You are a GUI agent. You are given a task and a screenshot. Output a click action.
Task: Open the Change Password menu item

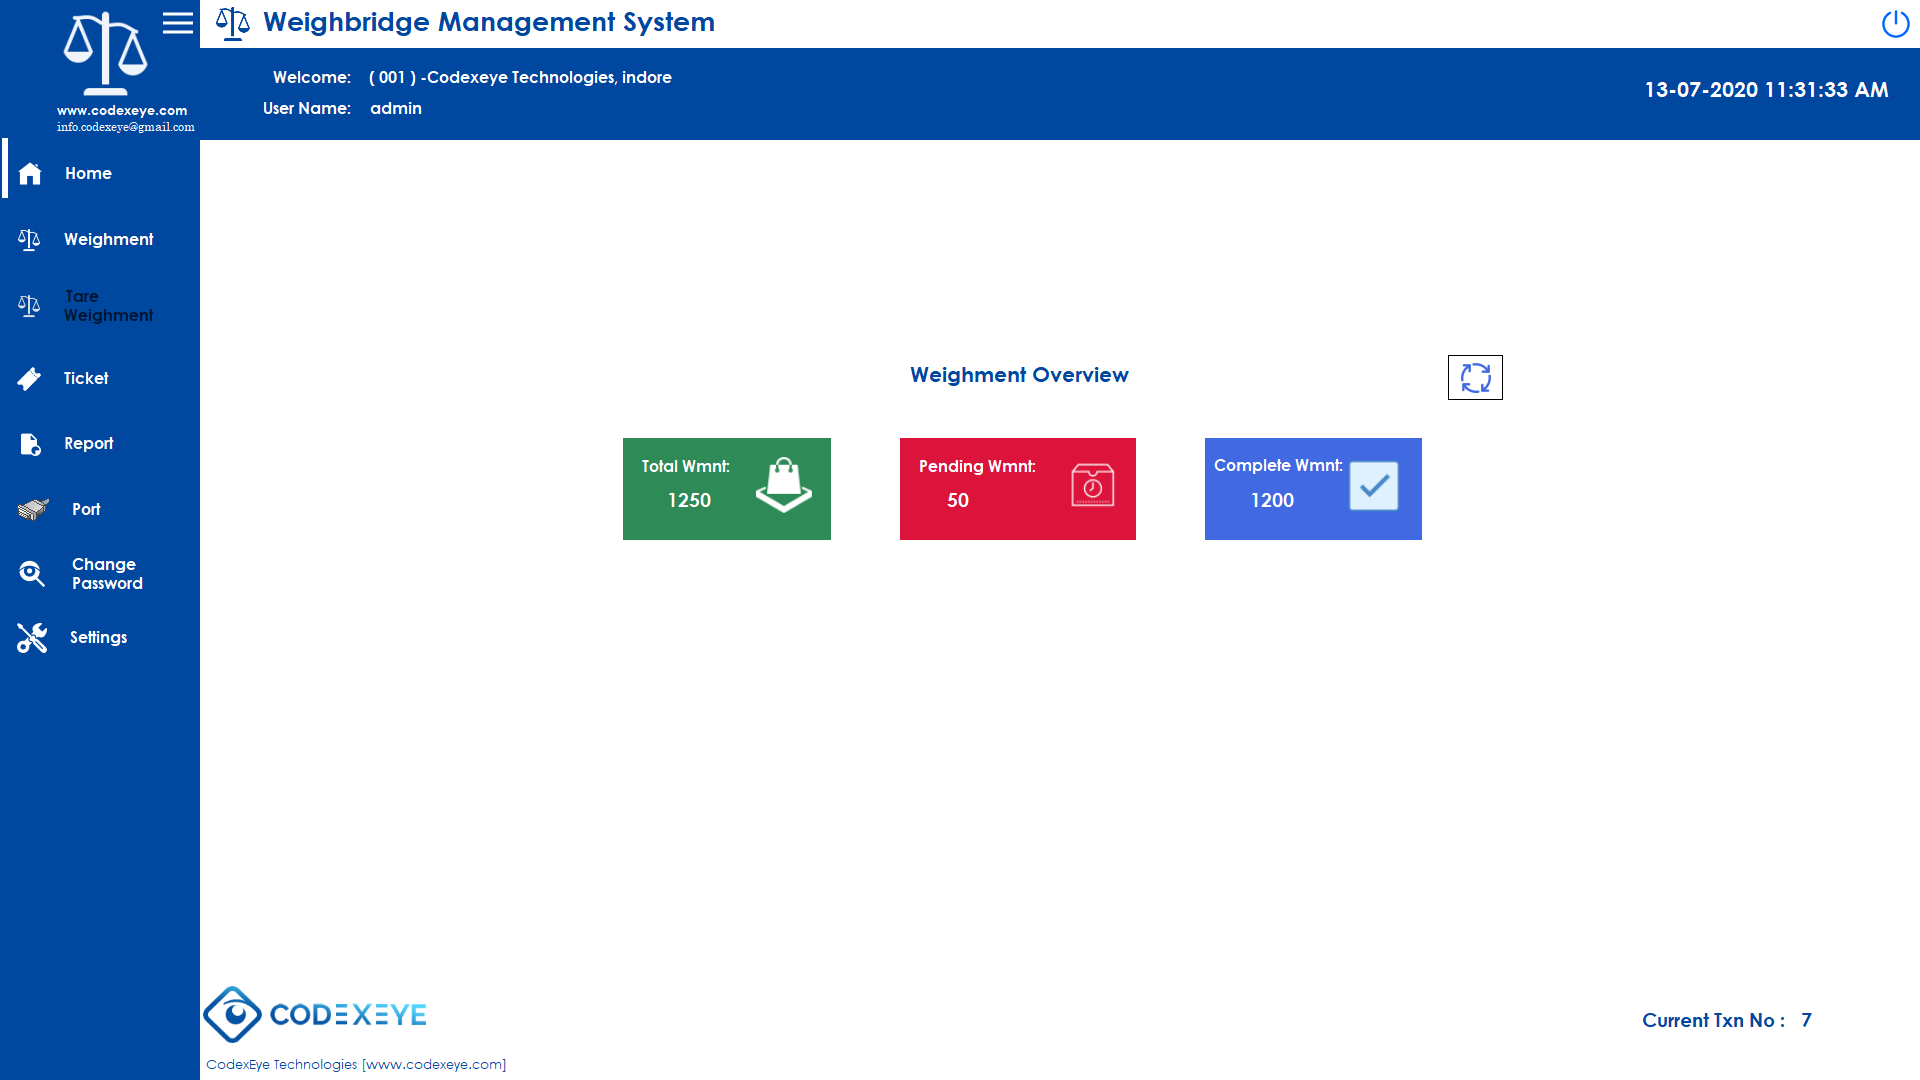[x=107, y=574]
